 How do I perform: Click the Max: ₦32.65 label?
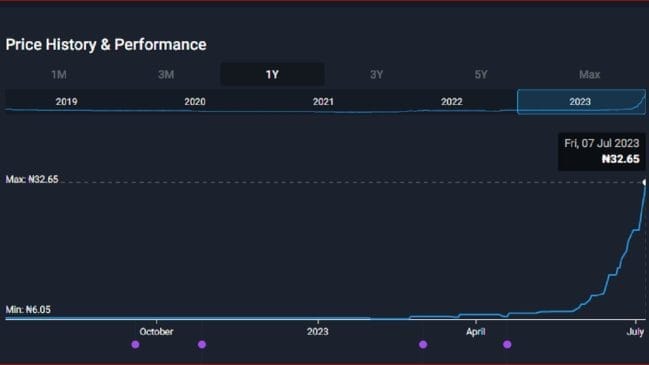[x=32, y=179]
